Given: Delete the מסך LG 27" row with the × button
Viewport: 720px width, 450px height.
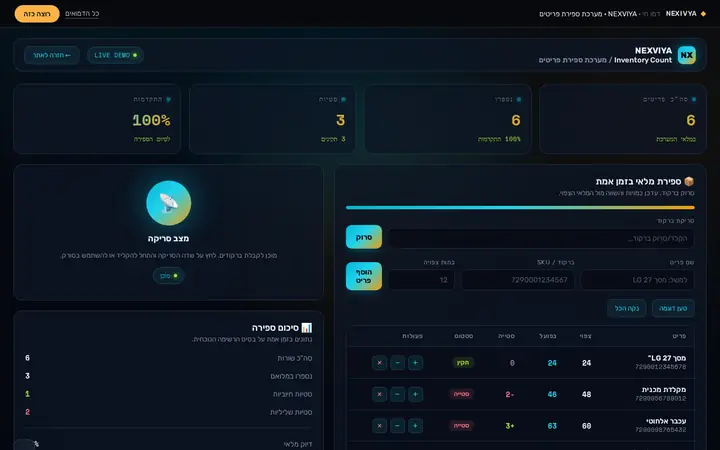Looking at the screenshot, I should coord(379,363).
